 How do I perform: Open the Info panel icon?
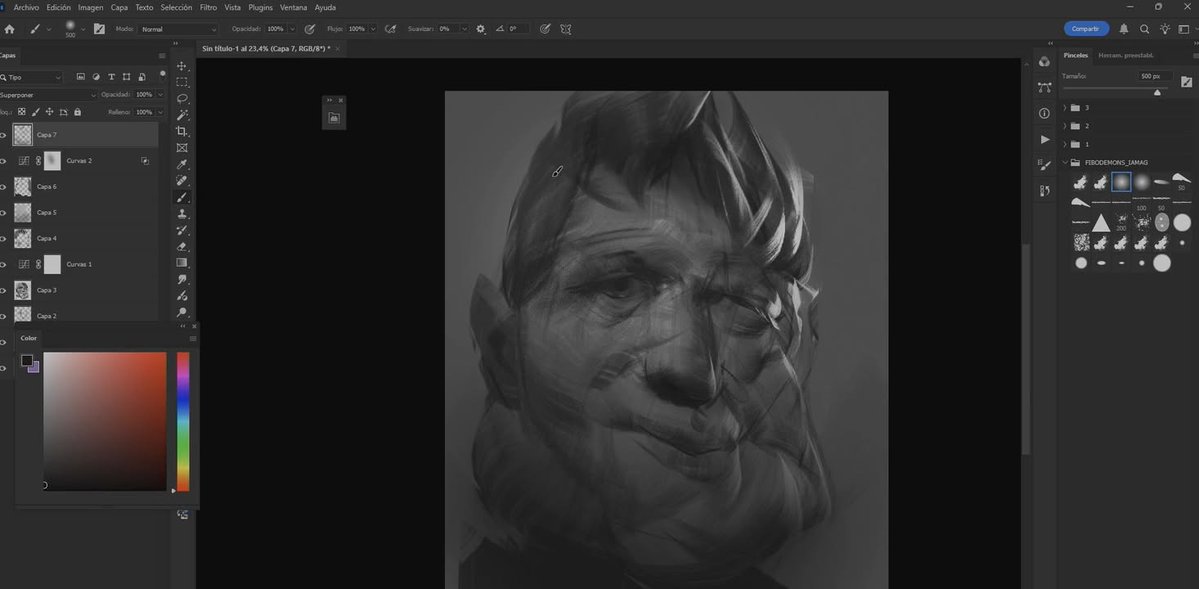1045,113
